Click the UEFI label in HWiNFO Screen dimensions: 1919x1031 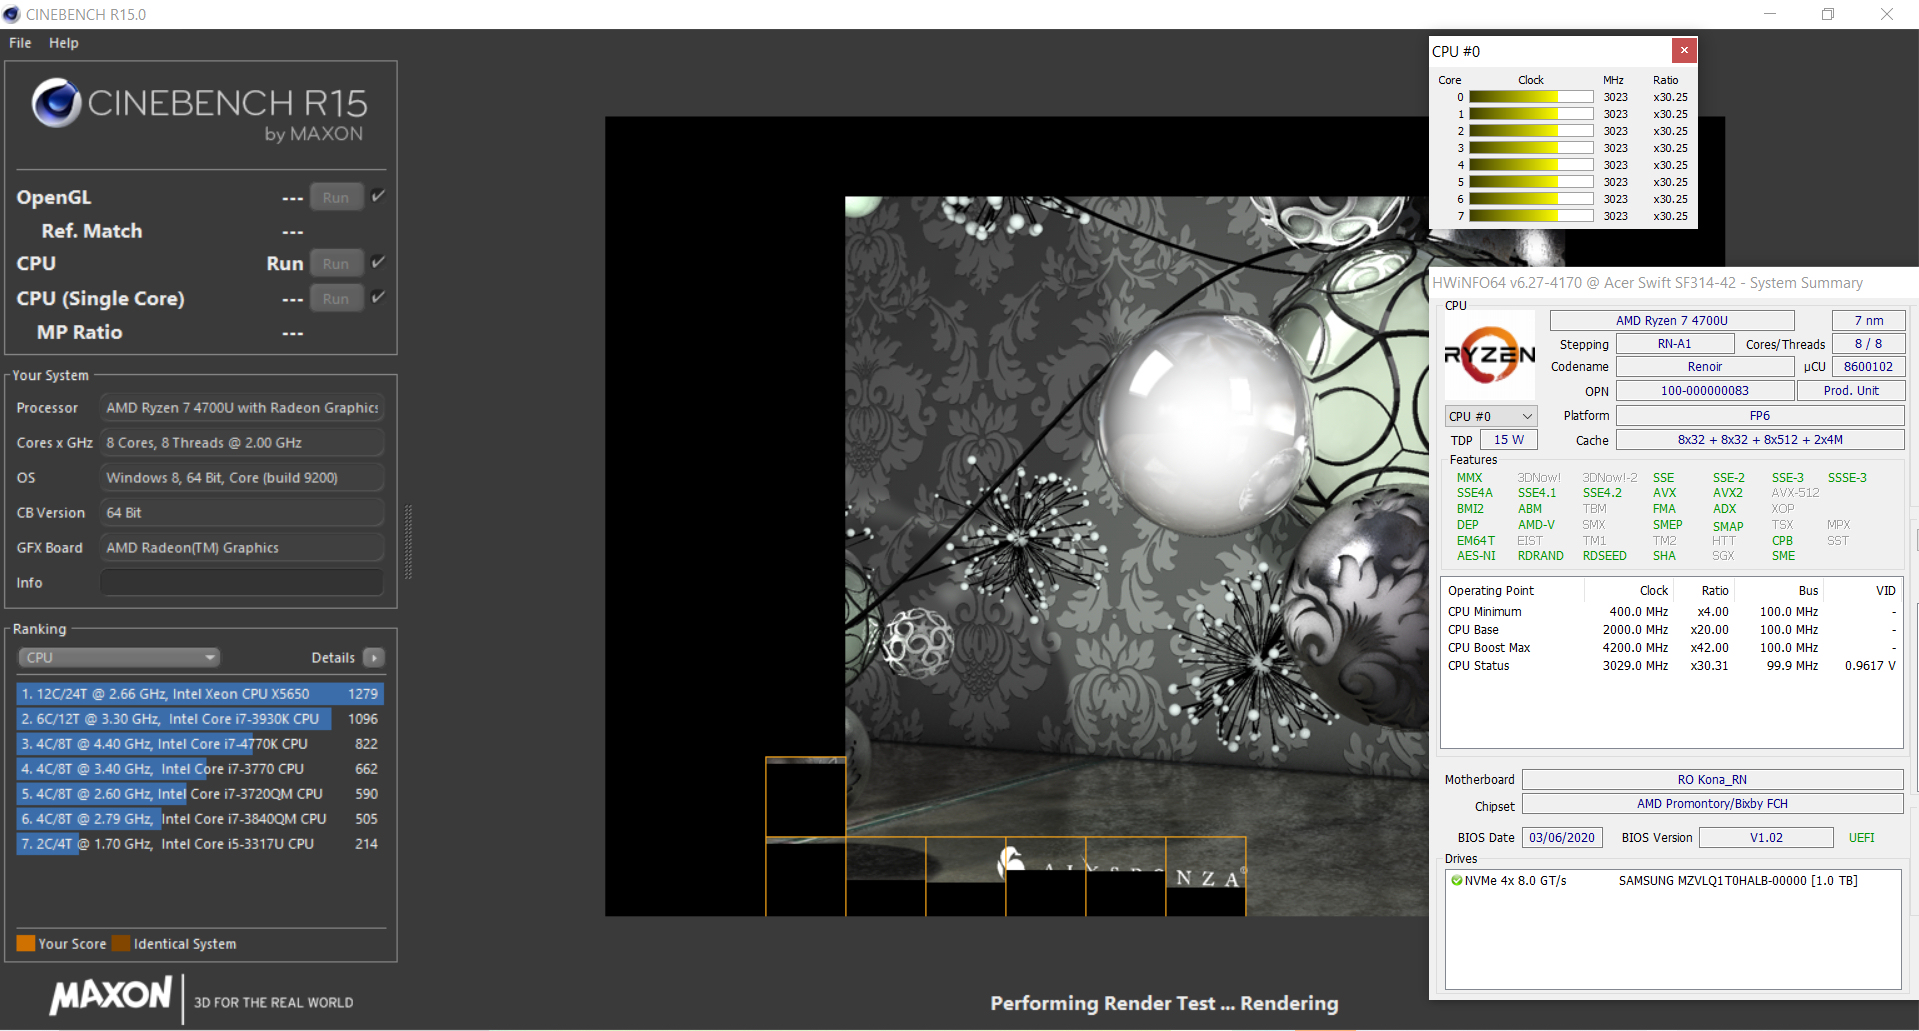[1861, 837]
